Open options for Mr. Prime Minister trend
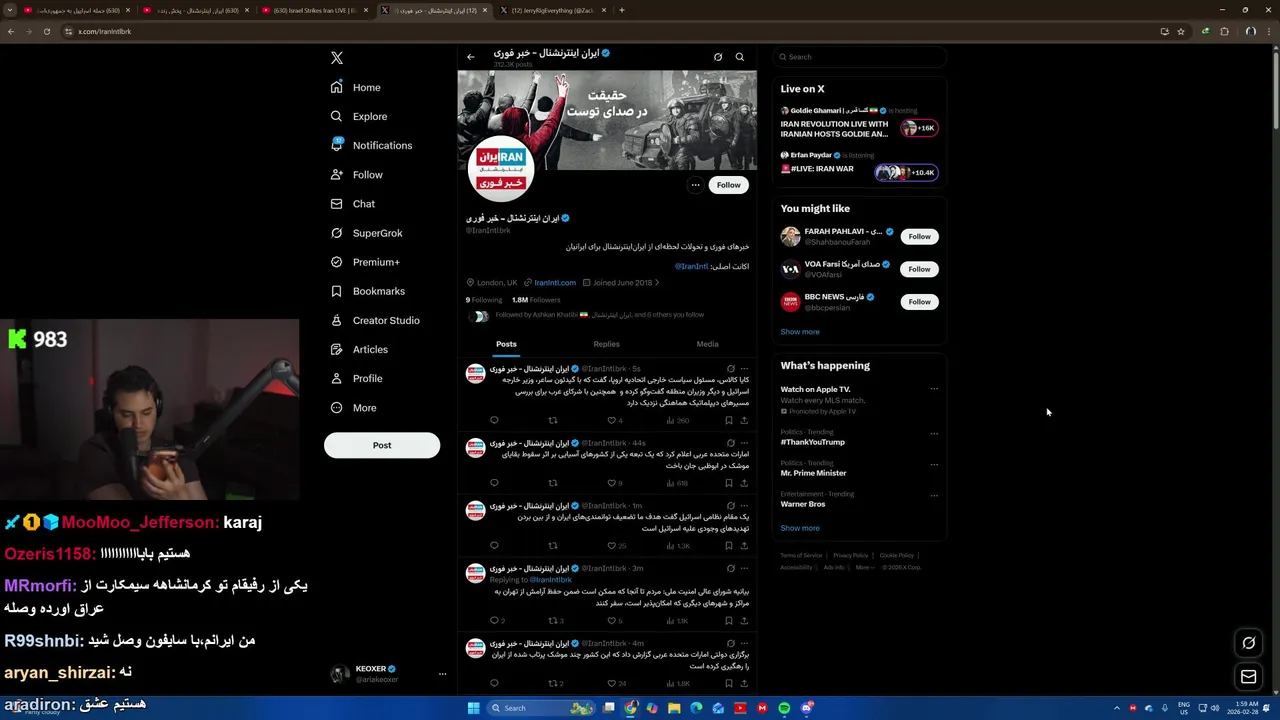The width and height of the screenshot is (1280, 720). pos(934,465)
